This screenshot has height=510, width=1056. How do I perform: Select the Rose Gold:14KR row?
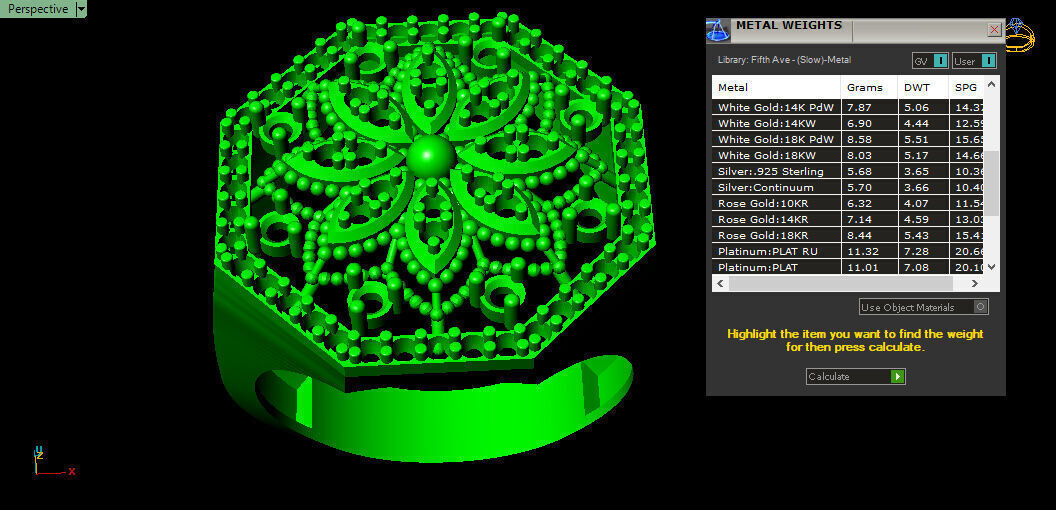pyautogui.click(x=848, y=219)
